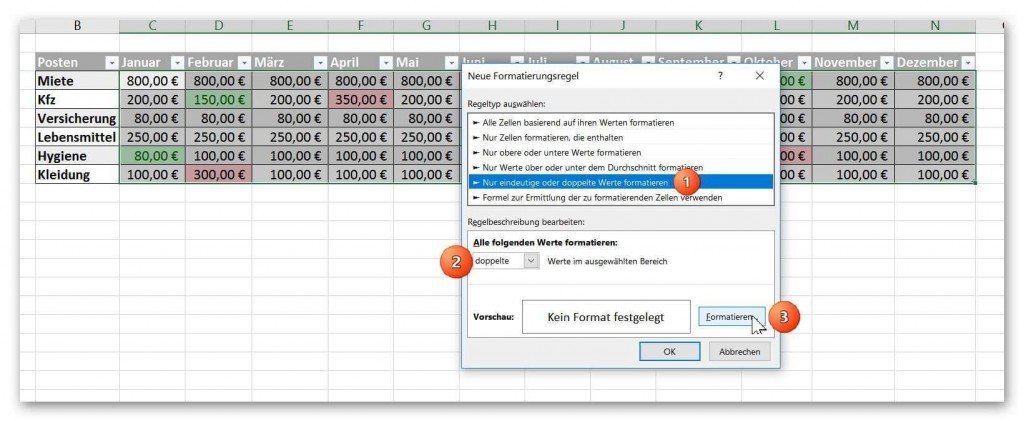The height and width of the screenshot is (421, 1024).
Task: Open the März column filter arrow
Action: click(x=320, y=63)
